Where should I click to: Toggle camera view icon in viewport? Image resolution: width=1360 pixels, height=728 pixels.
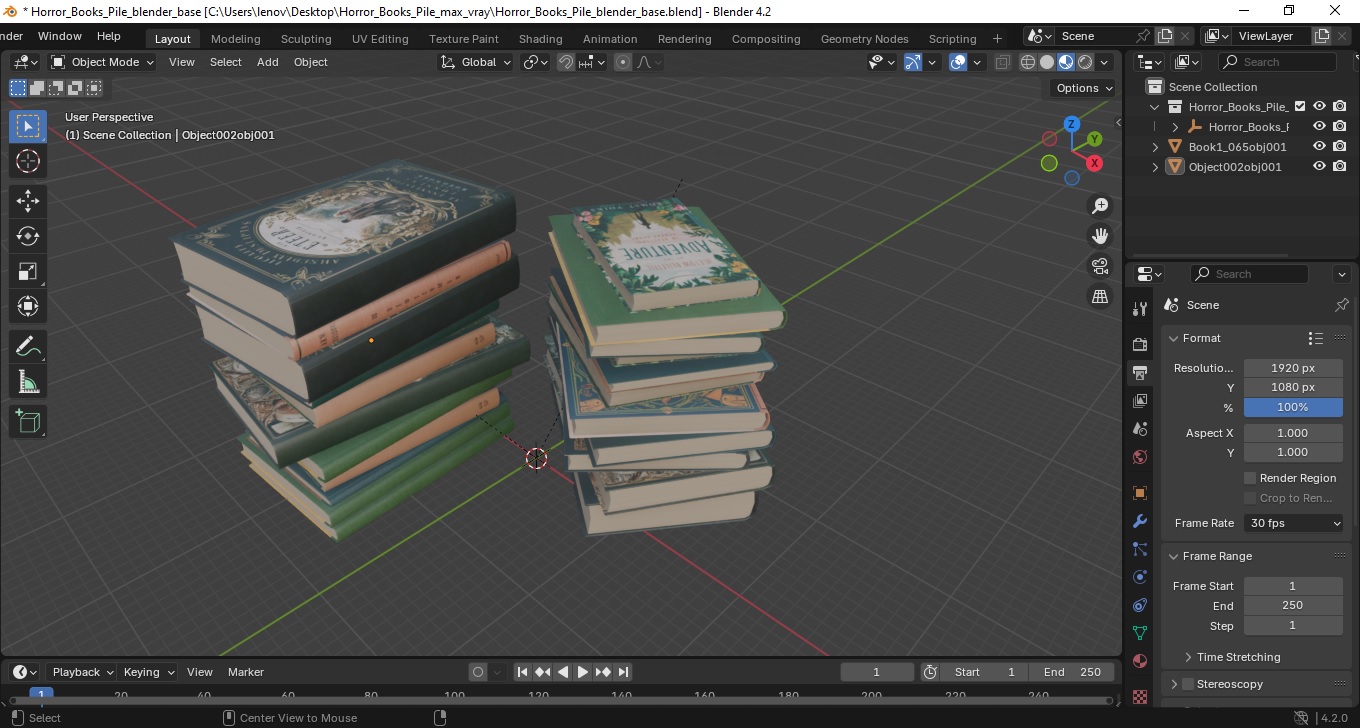(1100, 266)
